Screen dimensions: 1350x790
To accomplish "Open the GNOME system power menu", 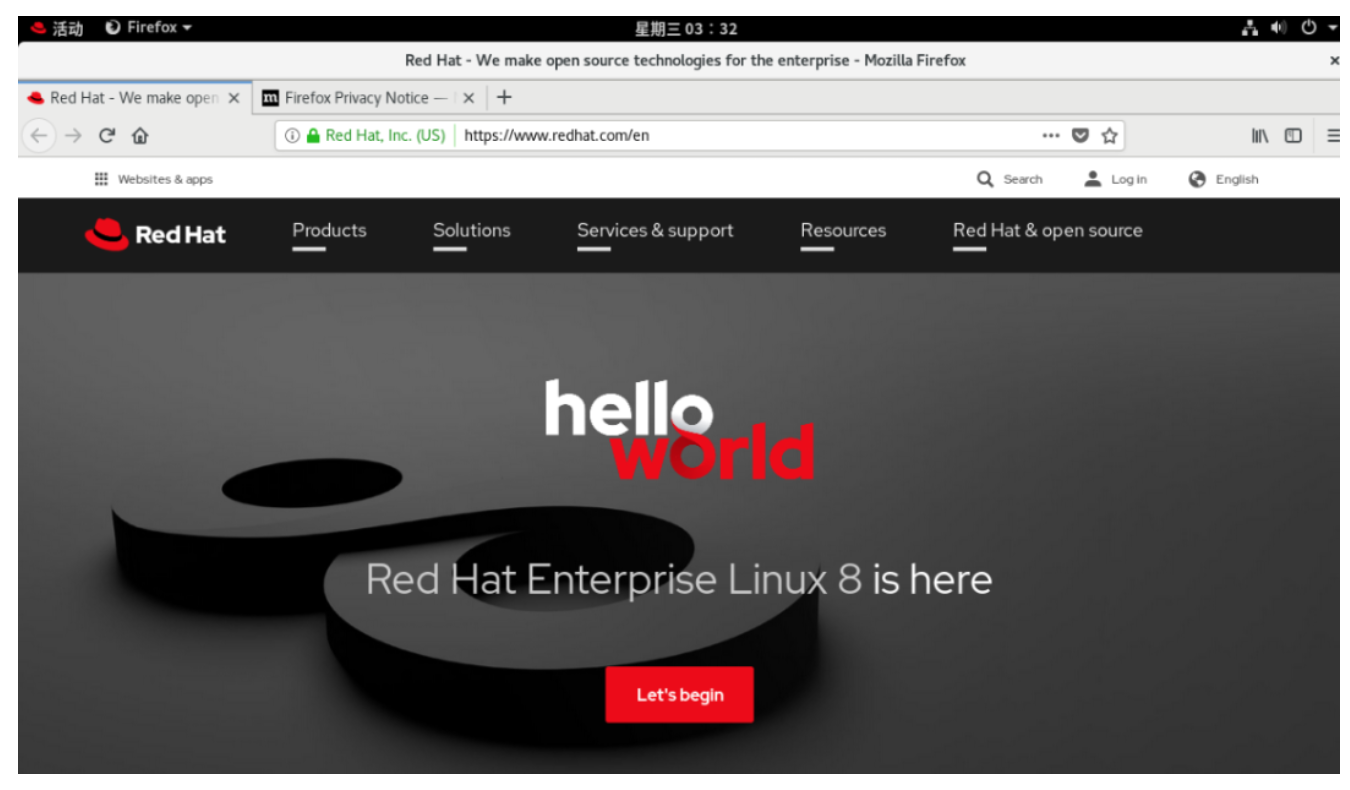I will pos(1315,28).
